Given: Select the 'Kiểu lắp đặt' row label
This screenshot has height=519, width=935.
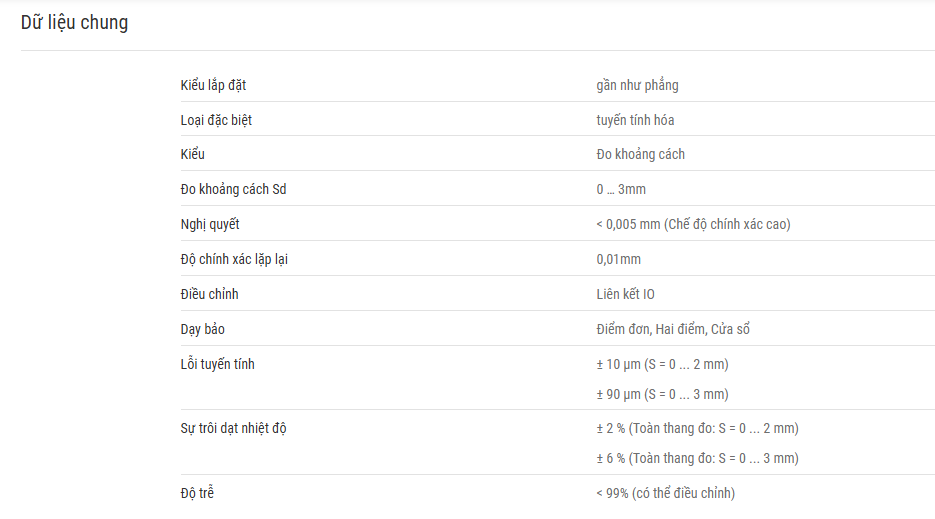Looking at the screenshot, I should [x=213, y=85].
